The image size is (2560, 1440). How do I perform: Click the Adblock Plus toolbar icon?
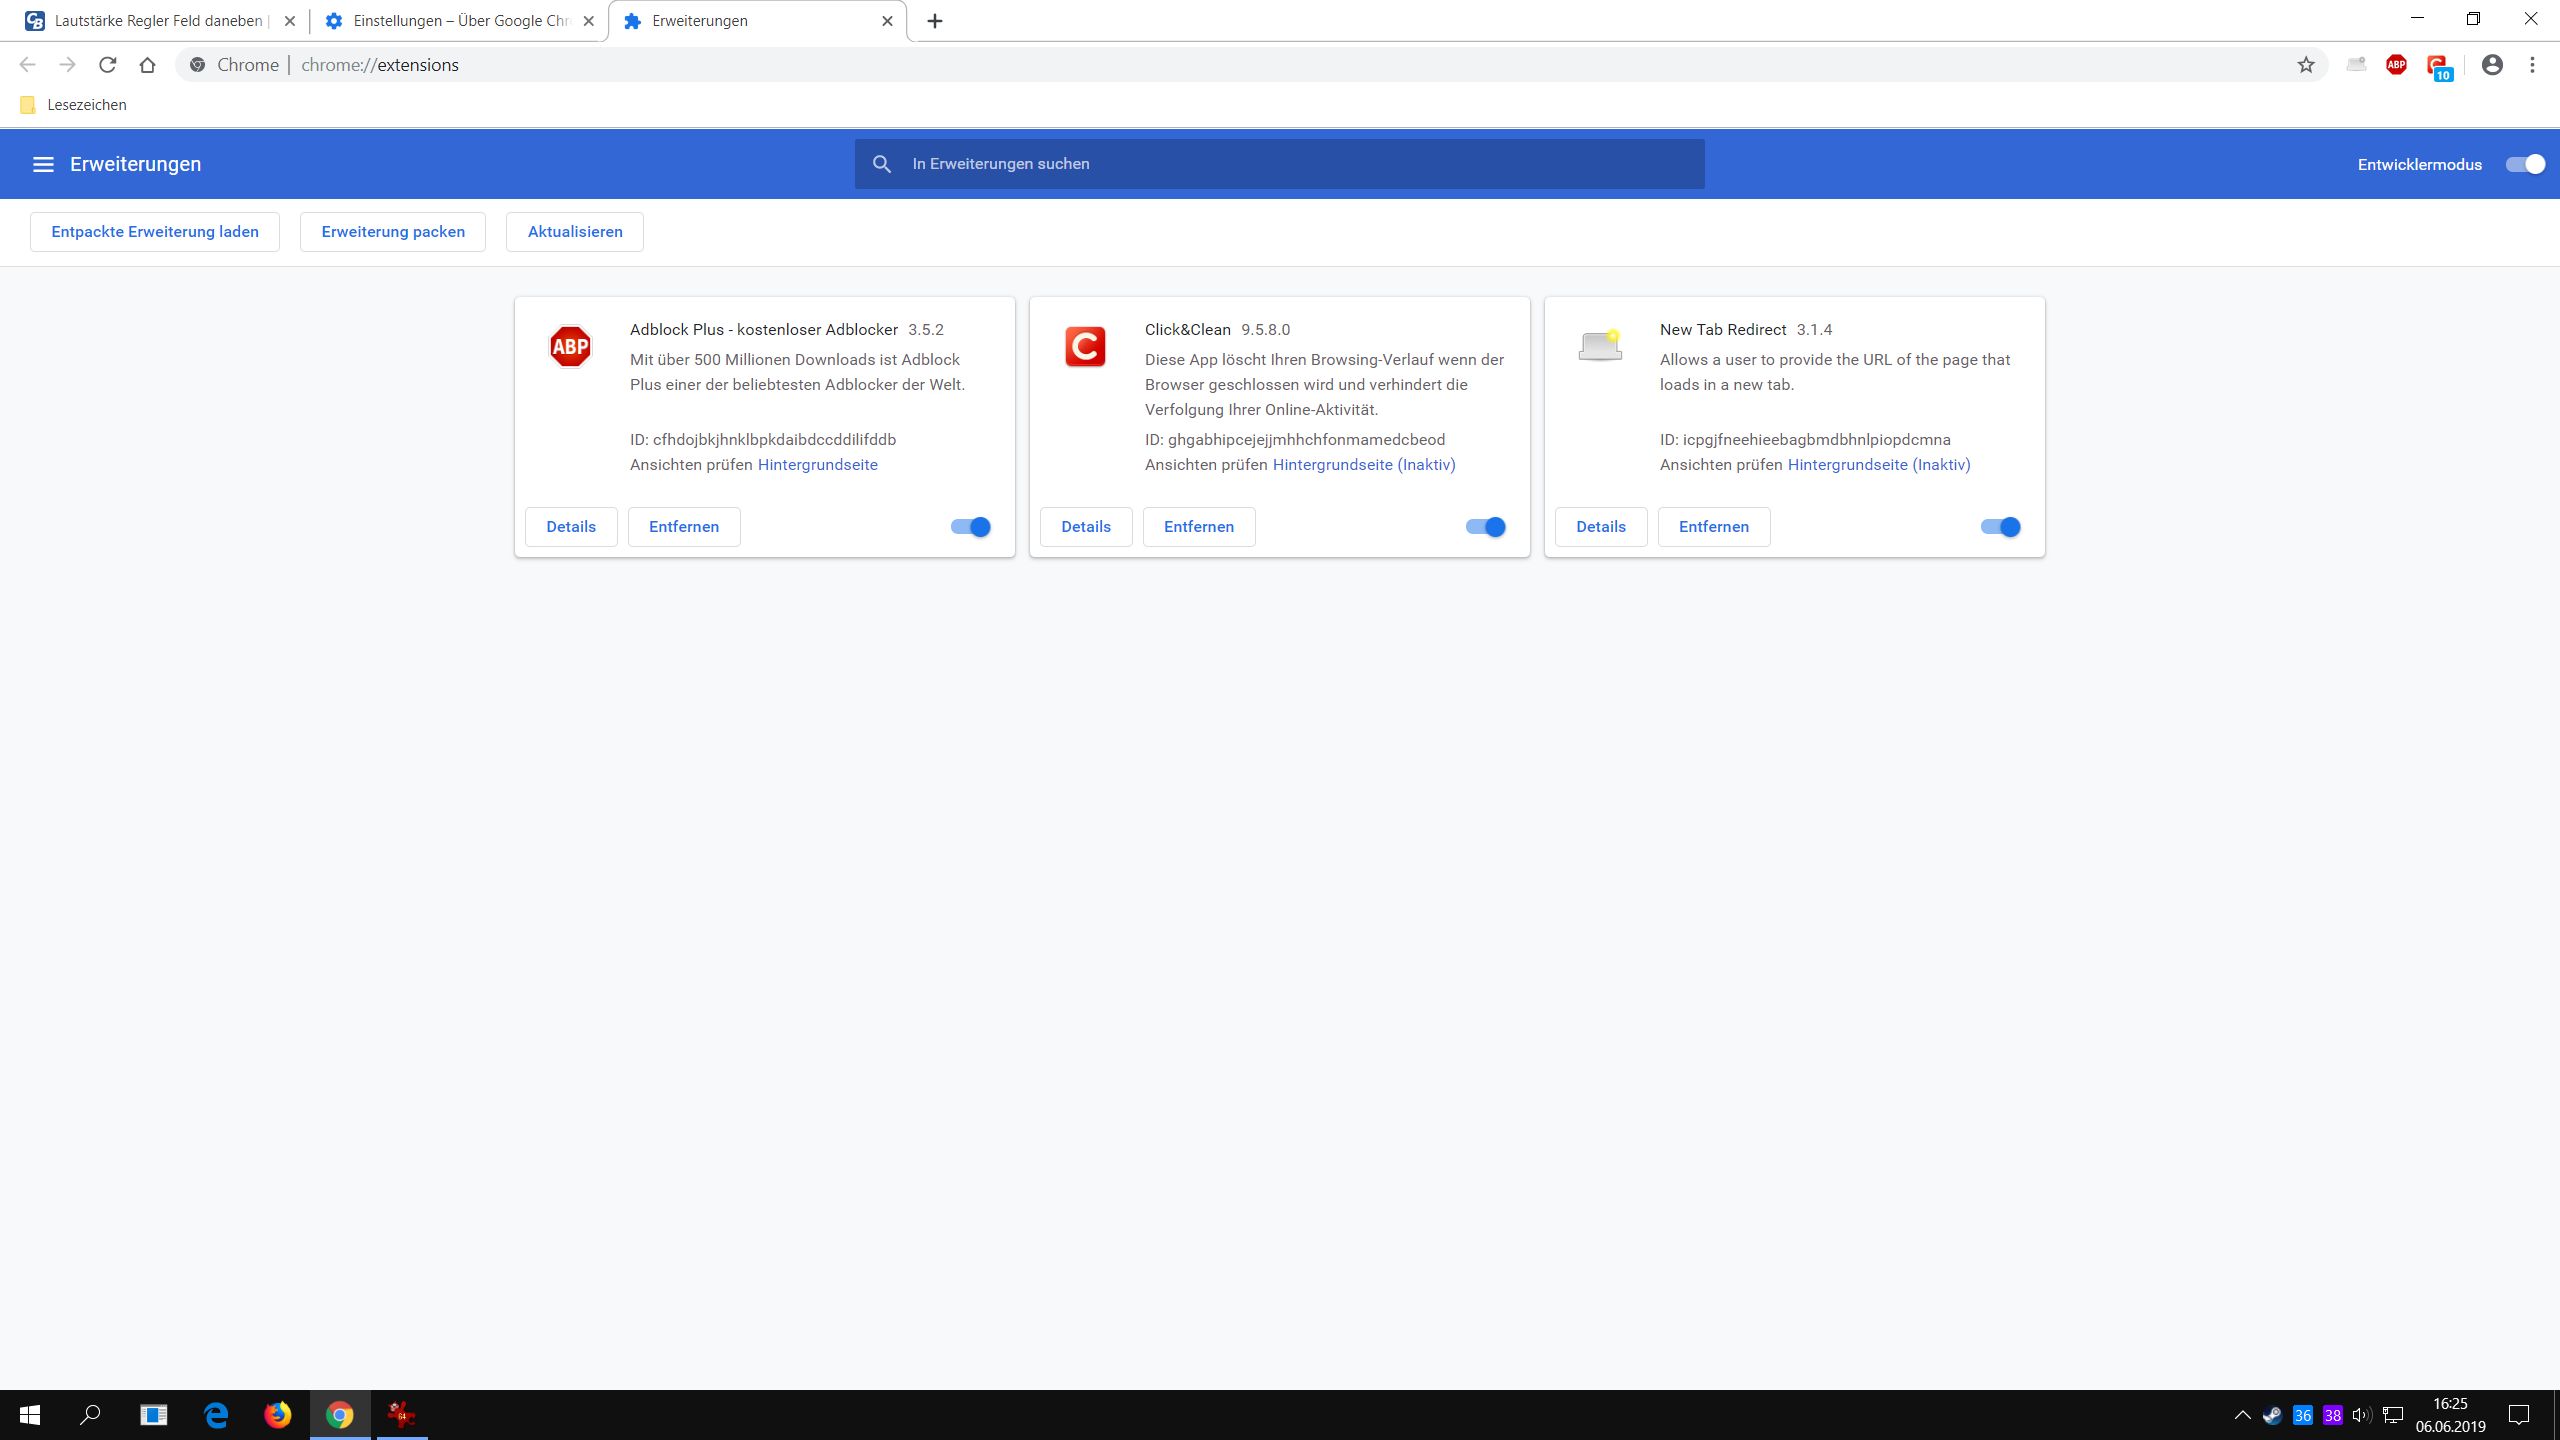tap(2396, 65)
